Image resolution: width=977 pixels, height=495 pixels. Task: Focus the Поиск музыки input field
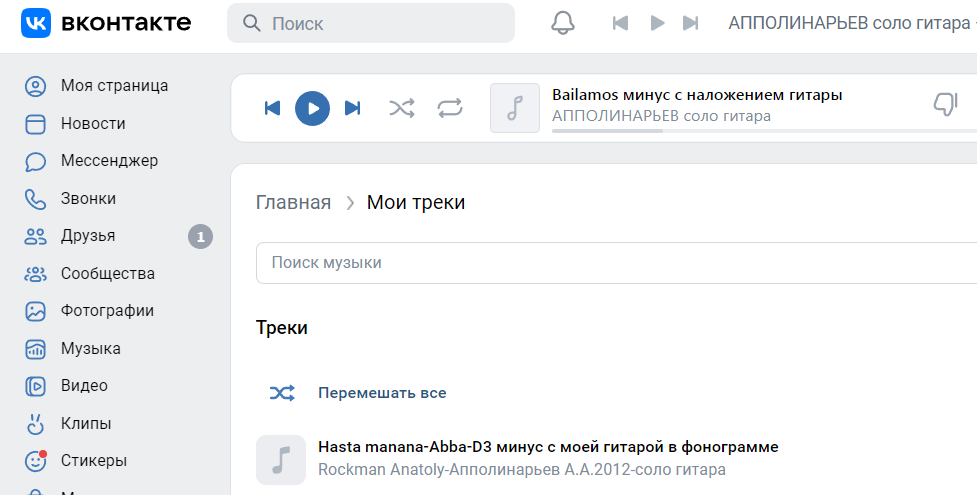coord(616,262)
